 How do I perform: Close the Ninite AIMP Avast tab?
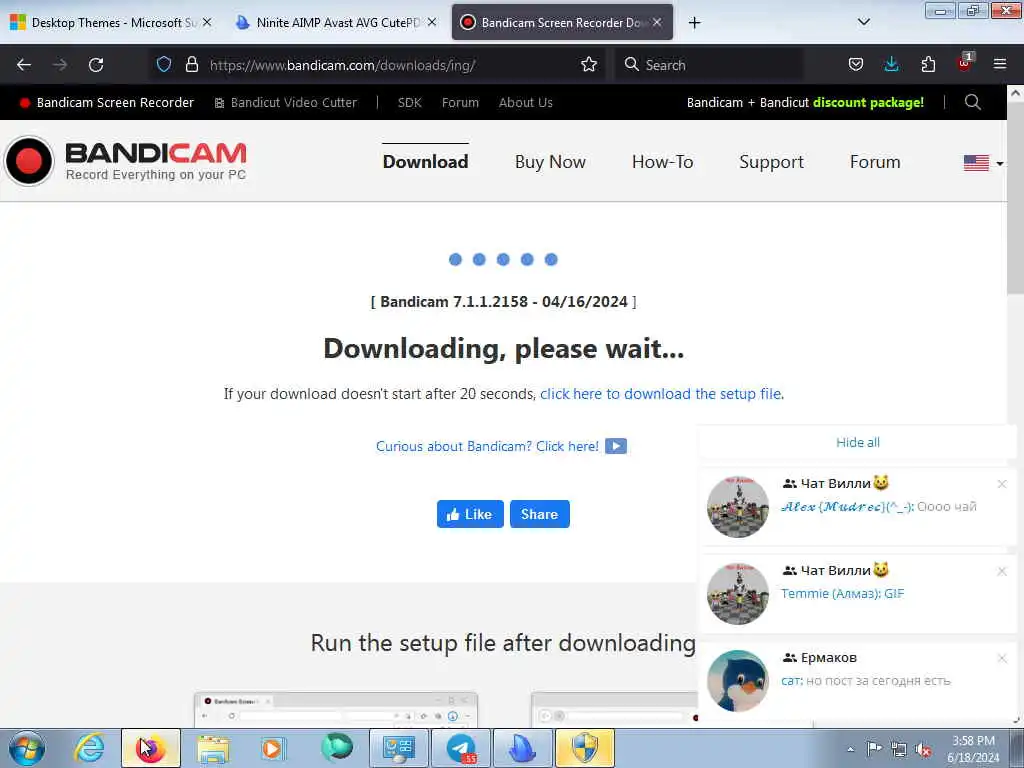pyautogui.click(x=432, y=22)
